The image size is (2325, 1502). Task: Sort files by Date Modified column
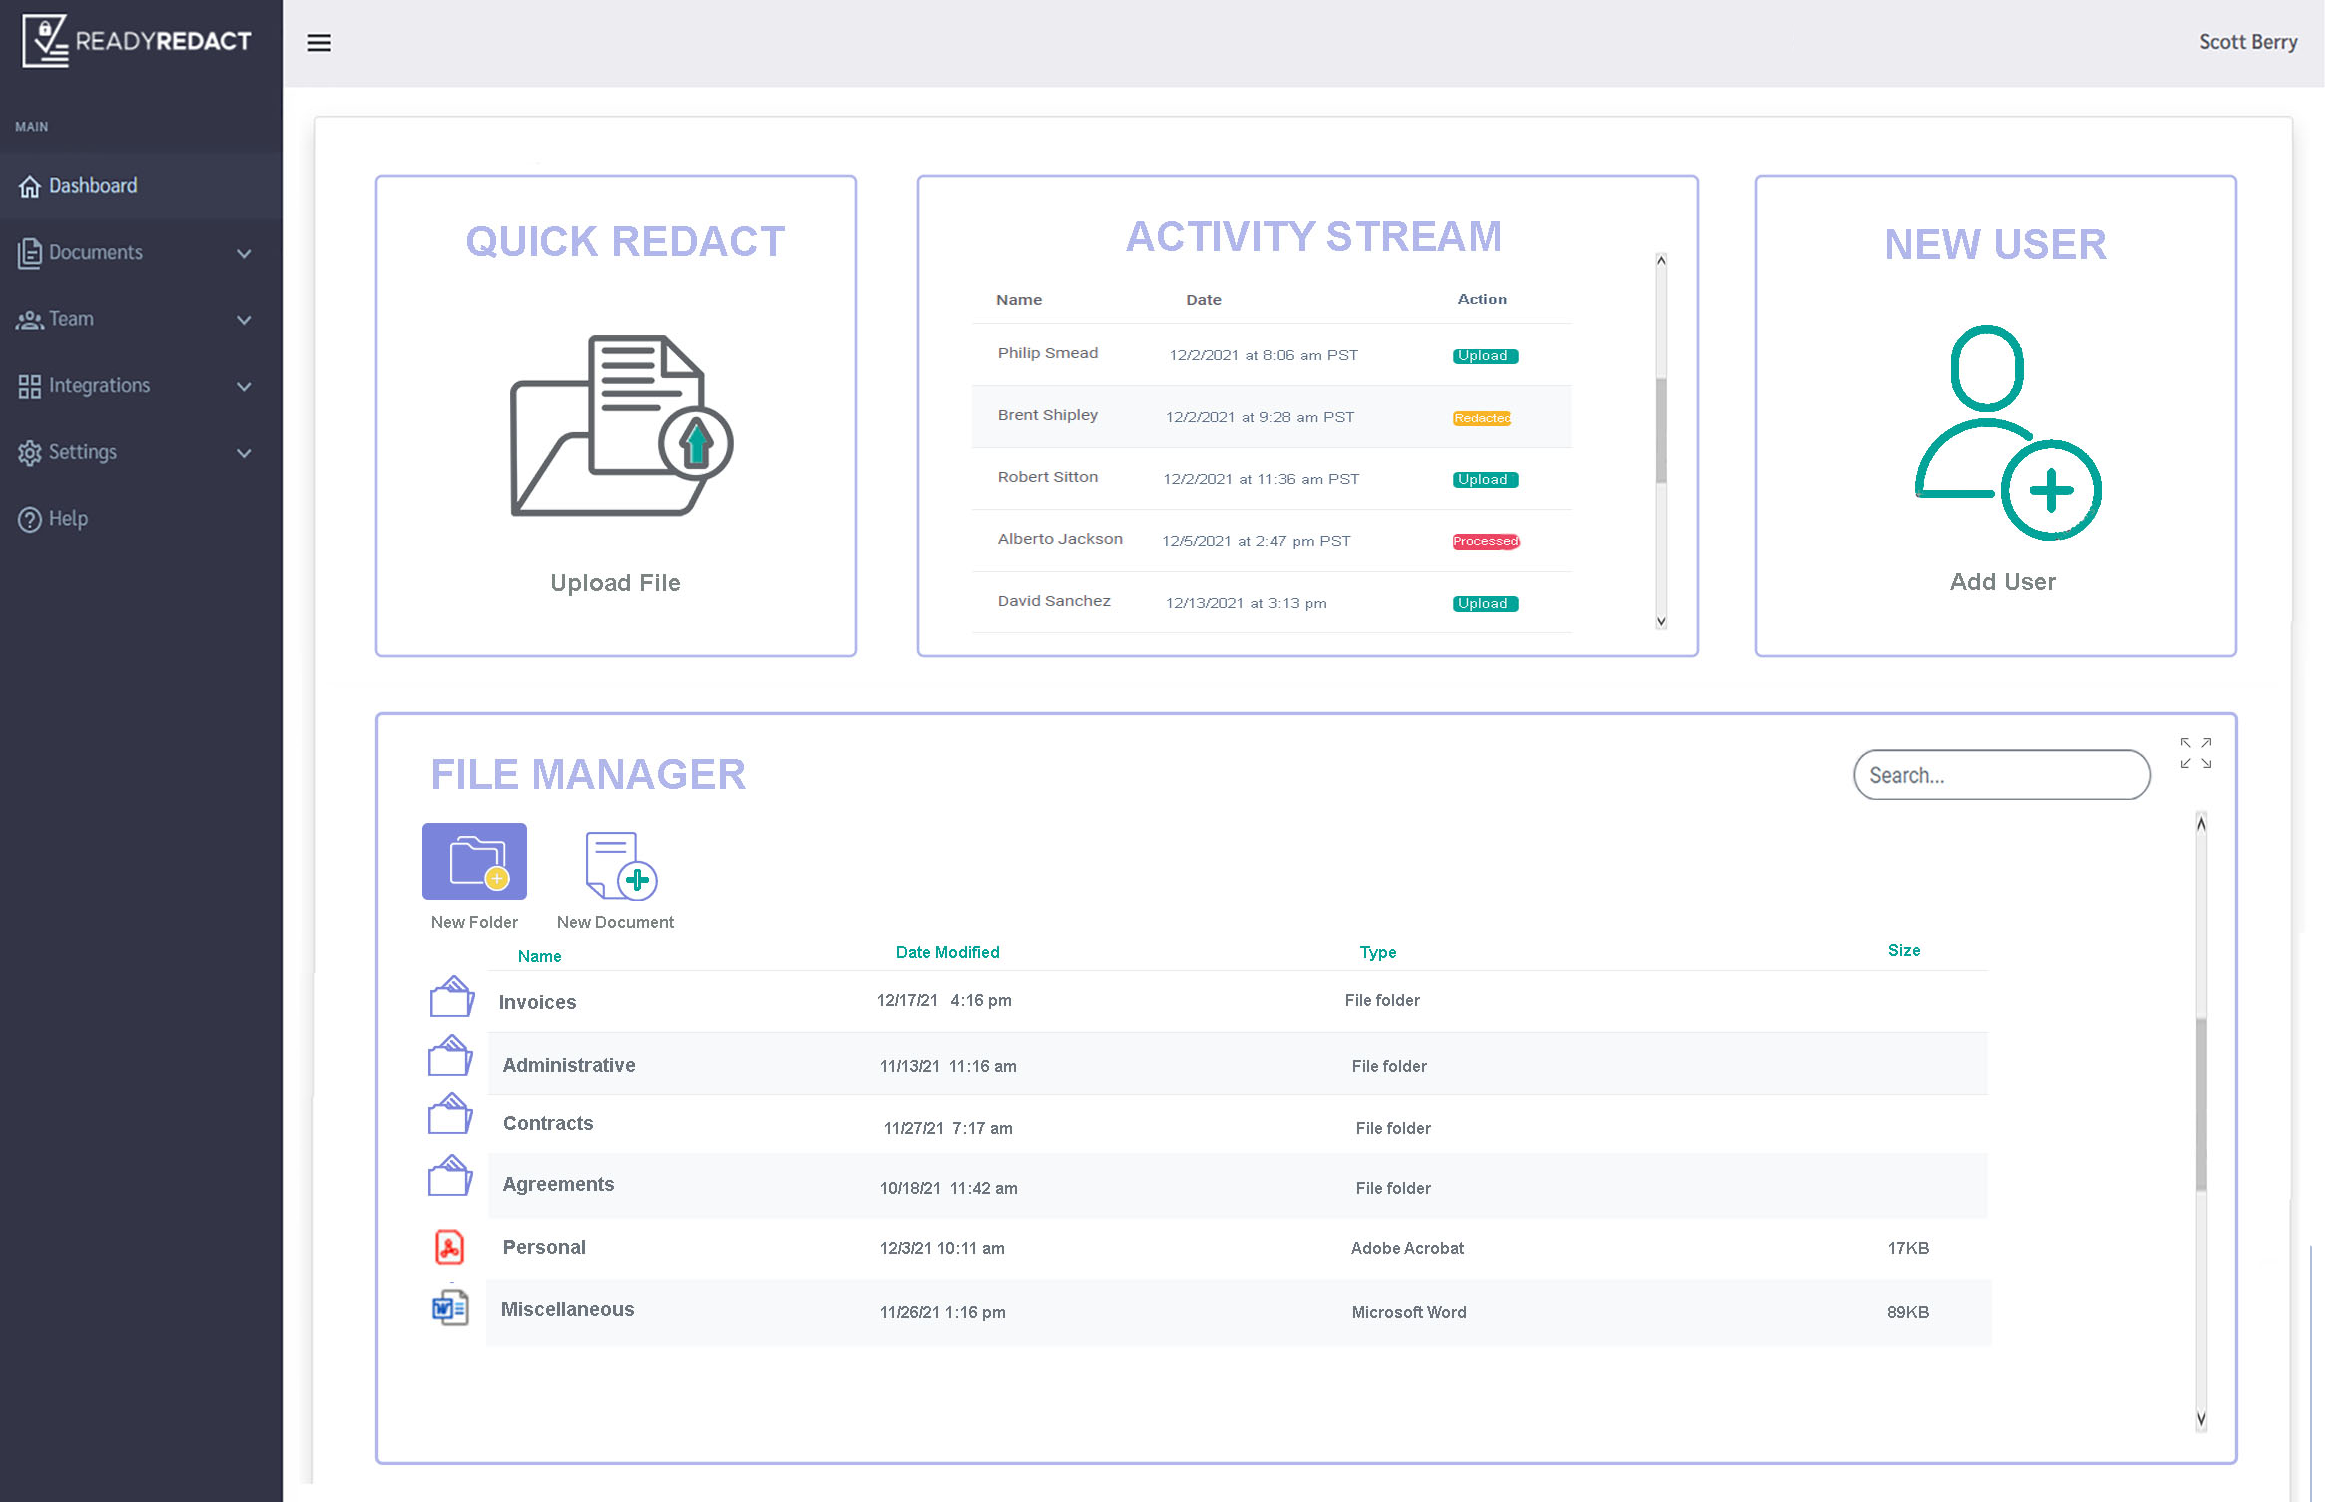click(x=947, y=952)
